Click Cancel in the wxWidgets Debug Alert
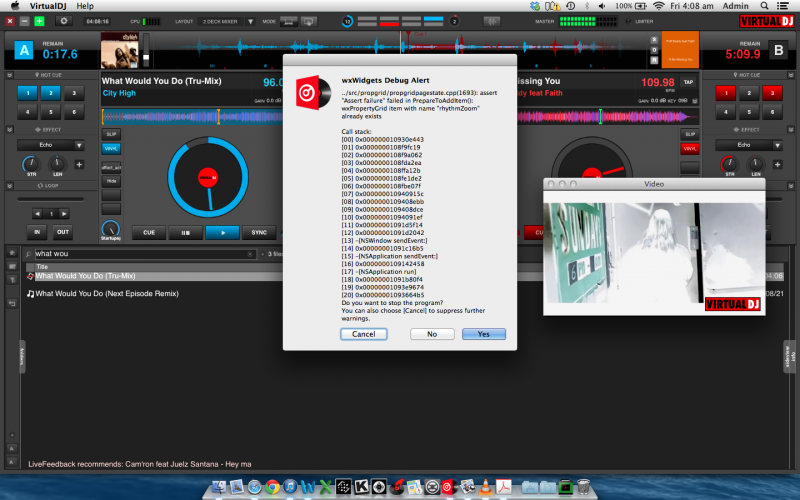This screenshot has height=500, width=800. (x=364, y=334)
